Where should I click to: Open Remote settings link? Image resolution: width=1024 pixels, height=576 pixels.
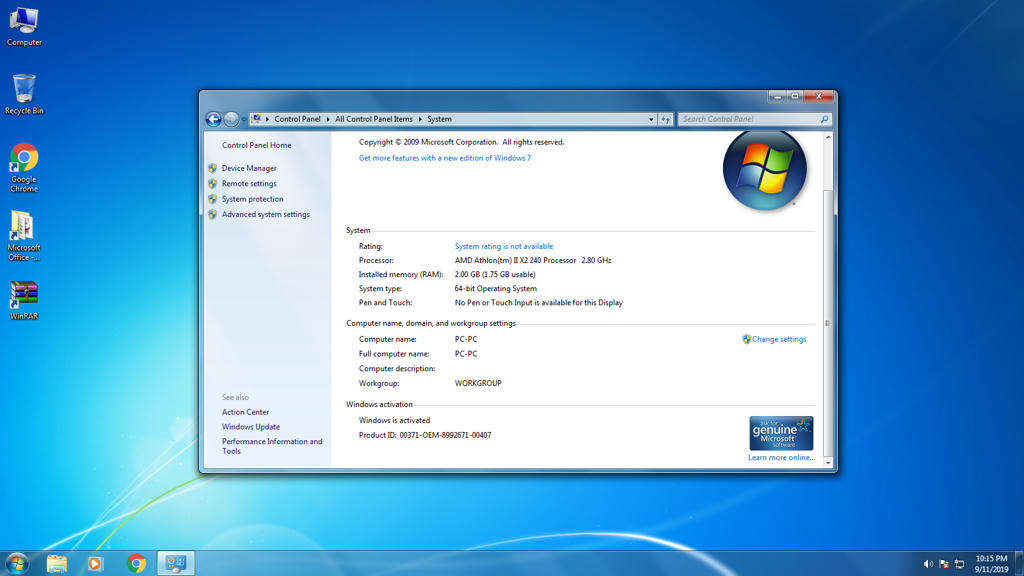[249, 184]
